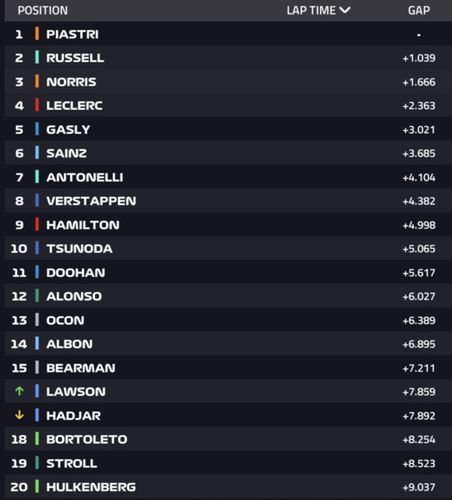This screenshot has width=452, height=500.
Task: Select the Tsunoda driver row
Action: point(228,248)
